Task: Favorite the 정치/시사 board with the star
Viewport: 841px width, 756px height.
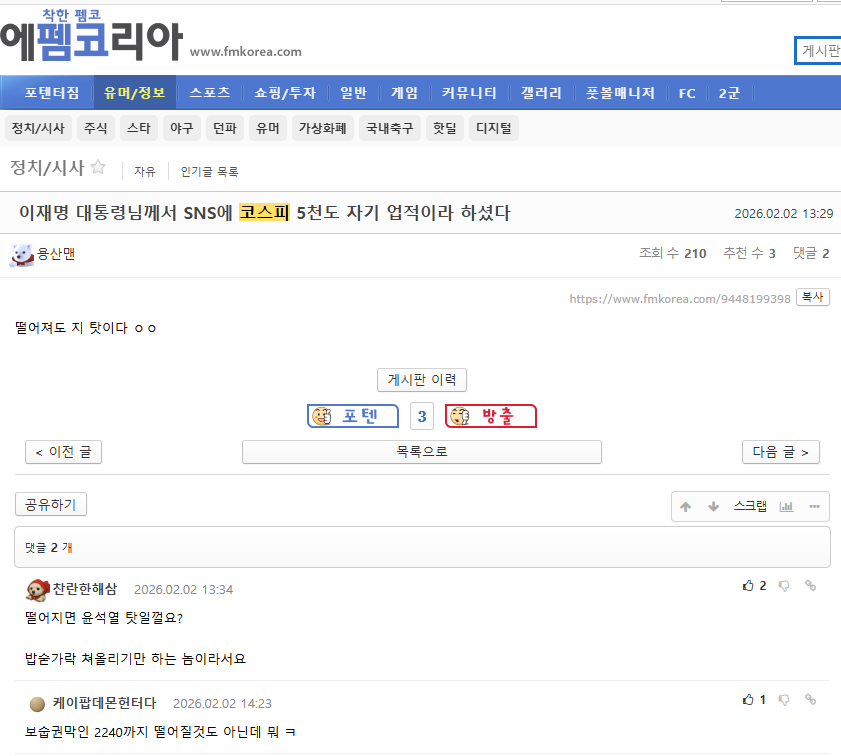Action: click(x=98, y=167)
